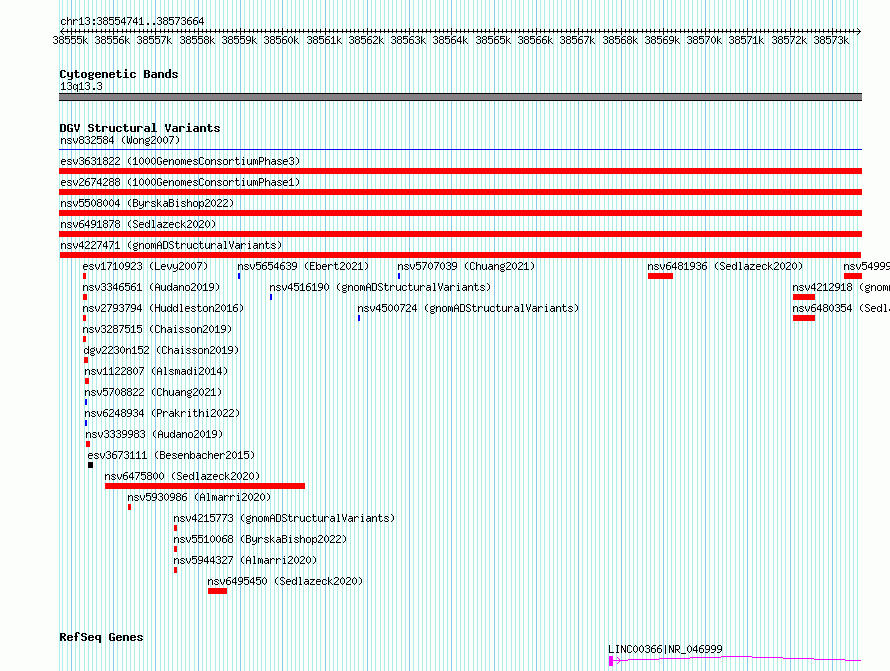Open variant nsv5654639 (Ebert2021)

point(303,266)
